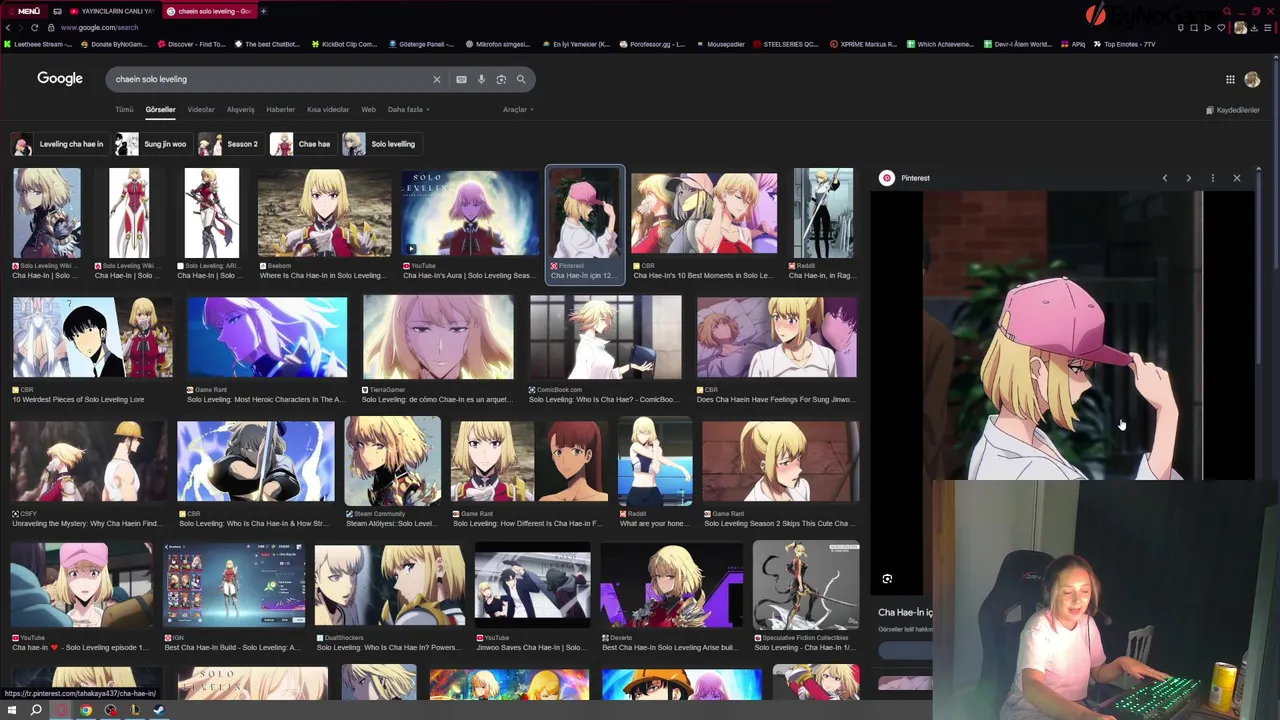Expand the Araçlar tools dropdown
This screenshot has height=720, width=1280.
pos(517,109)
